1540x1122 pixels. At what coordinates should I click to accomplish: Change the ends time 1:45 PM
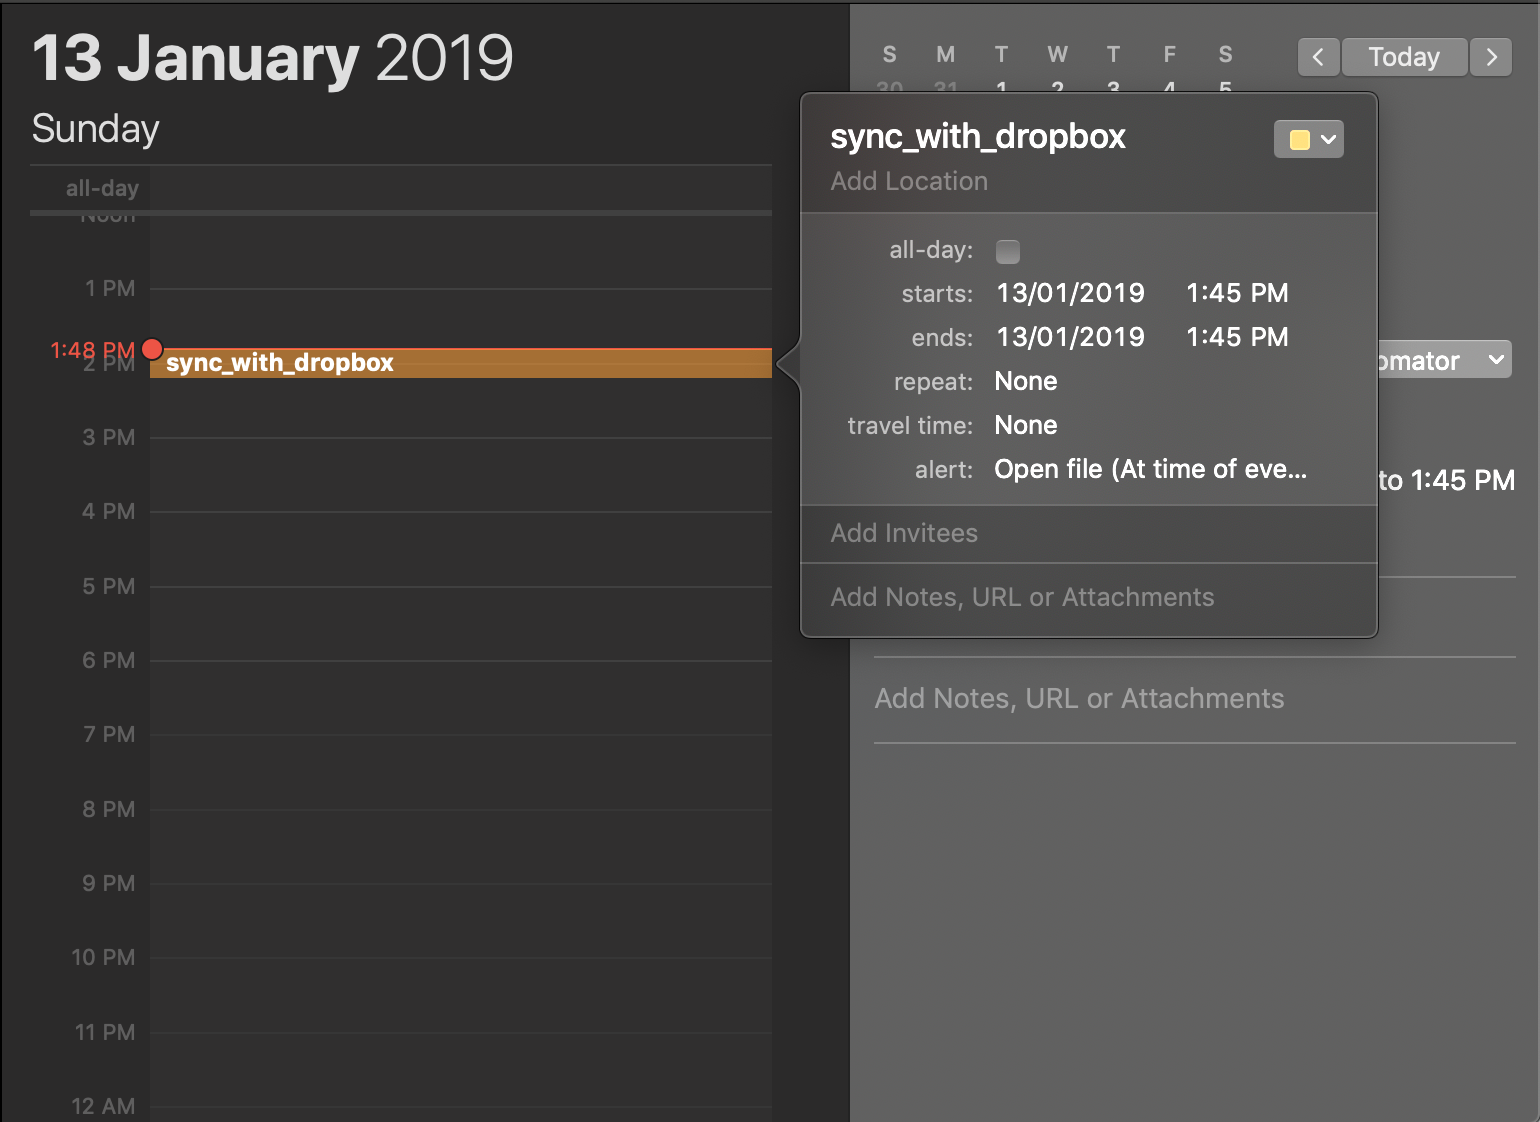(x=1237, y=337)
